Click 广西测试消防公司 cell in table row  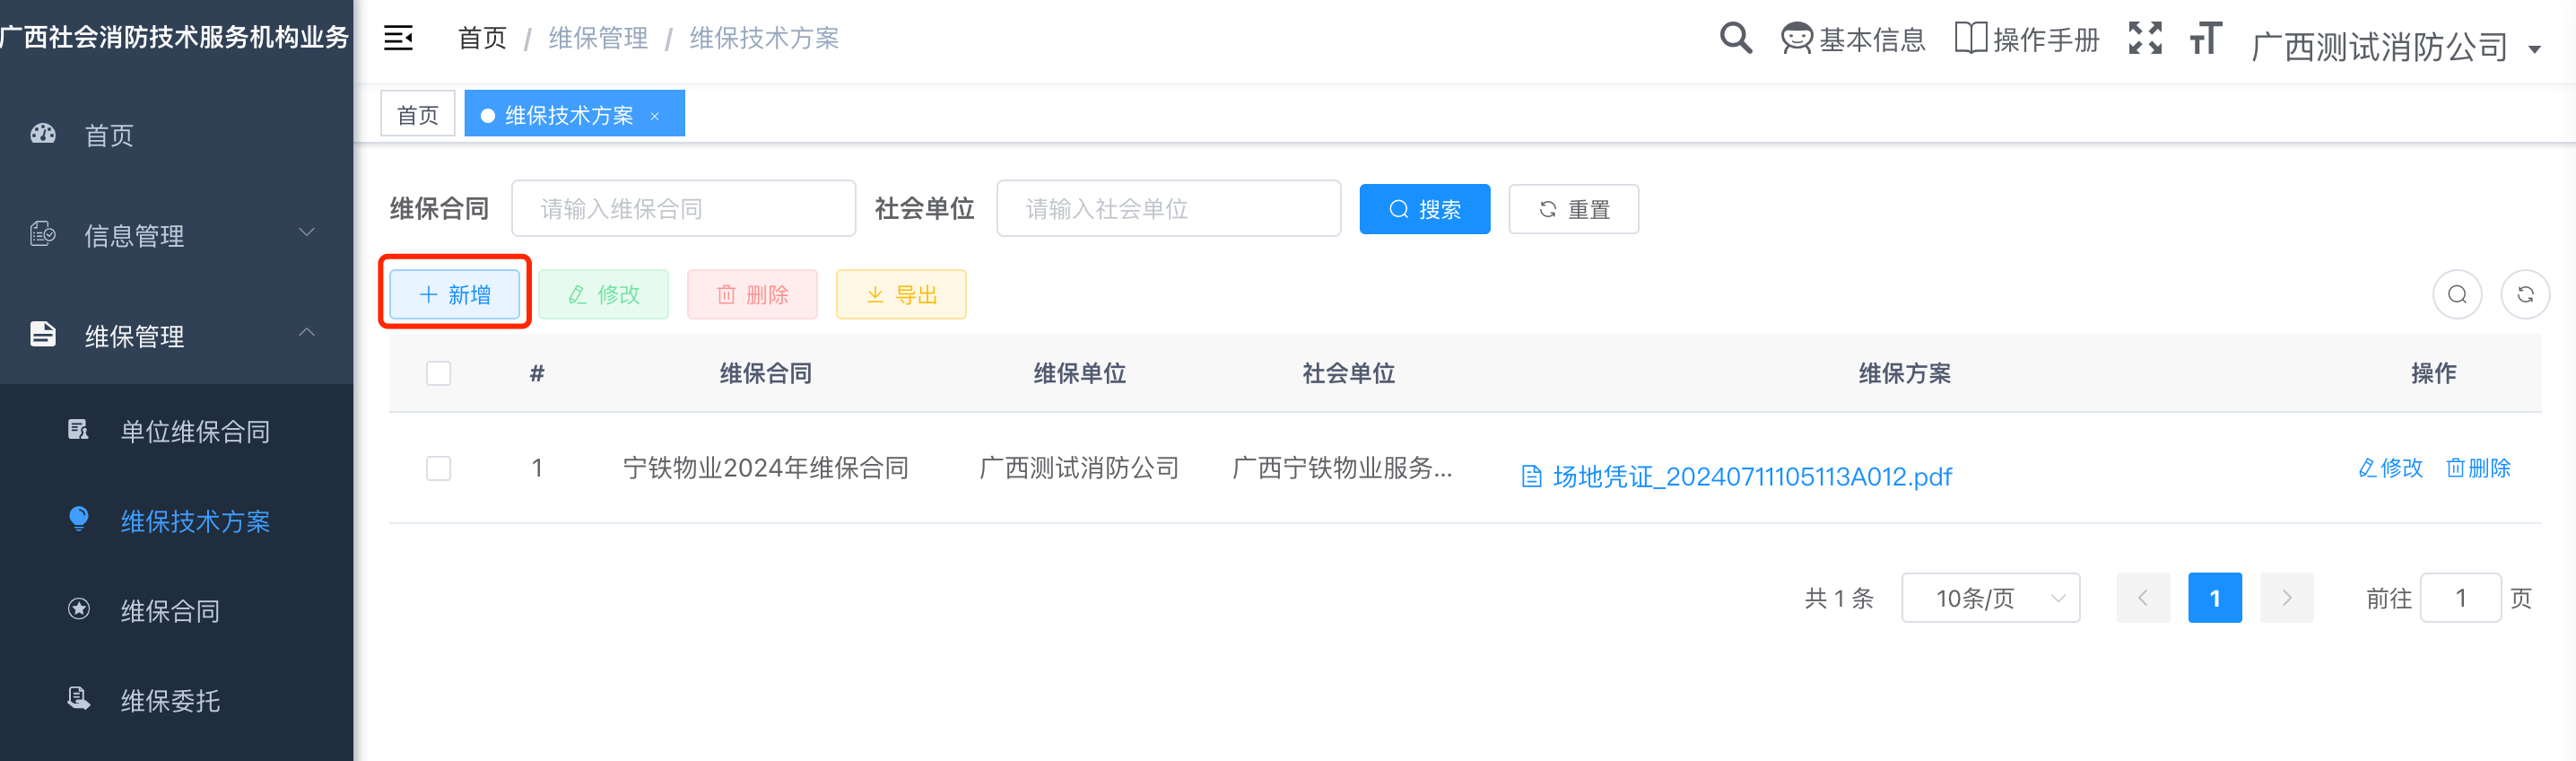pyautogui.click(x=1079, y=468)
